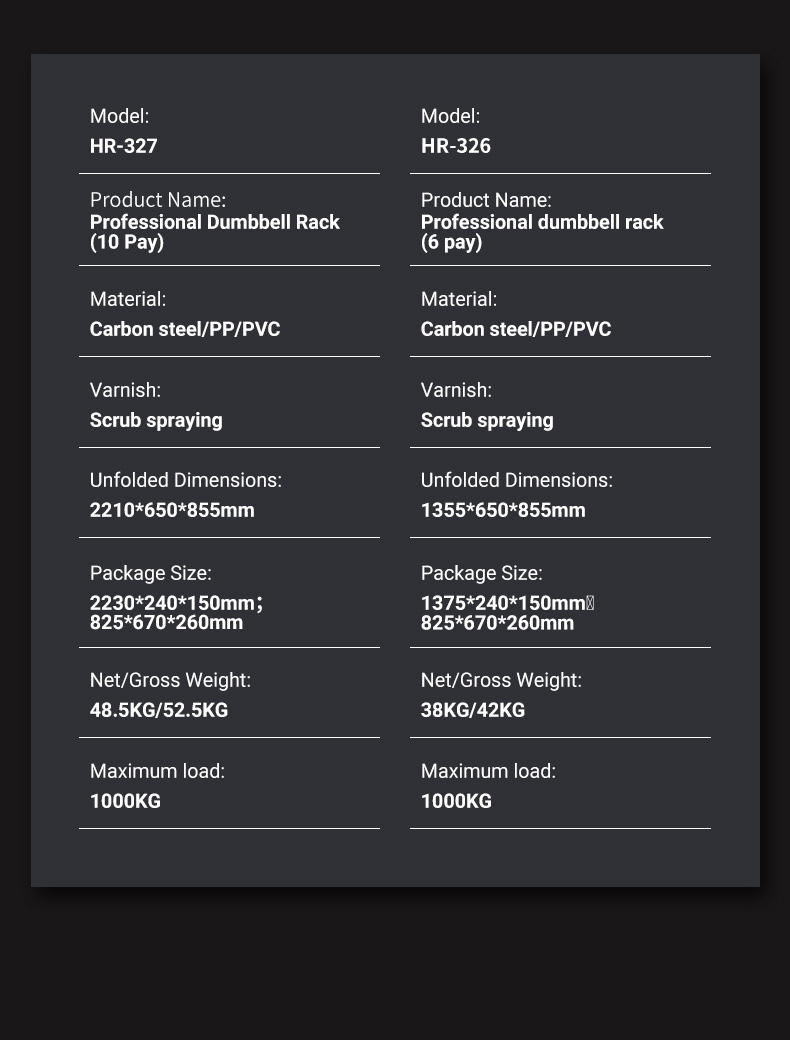Click the HR-327 model number
The width and height of the screenshot is (790, 1040).
pos(123,146)
